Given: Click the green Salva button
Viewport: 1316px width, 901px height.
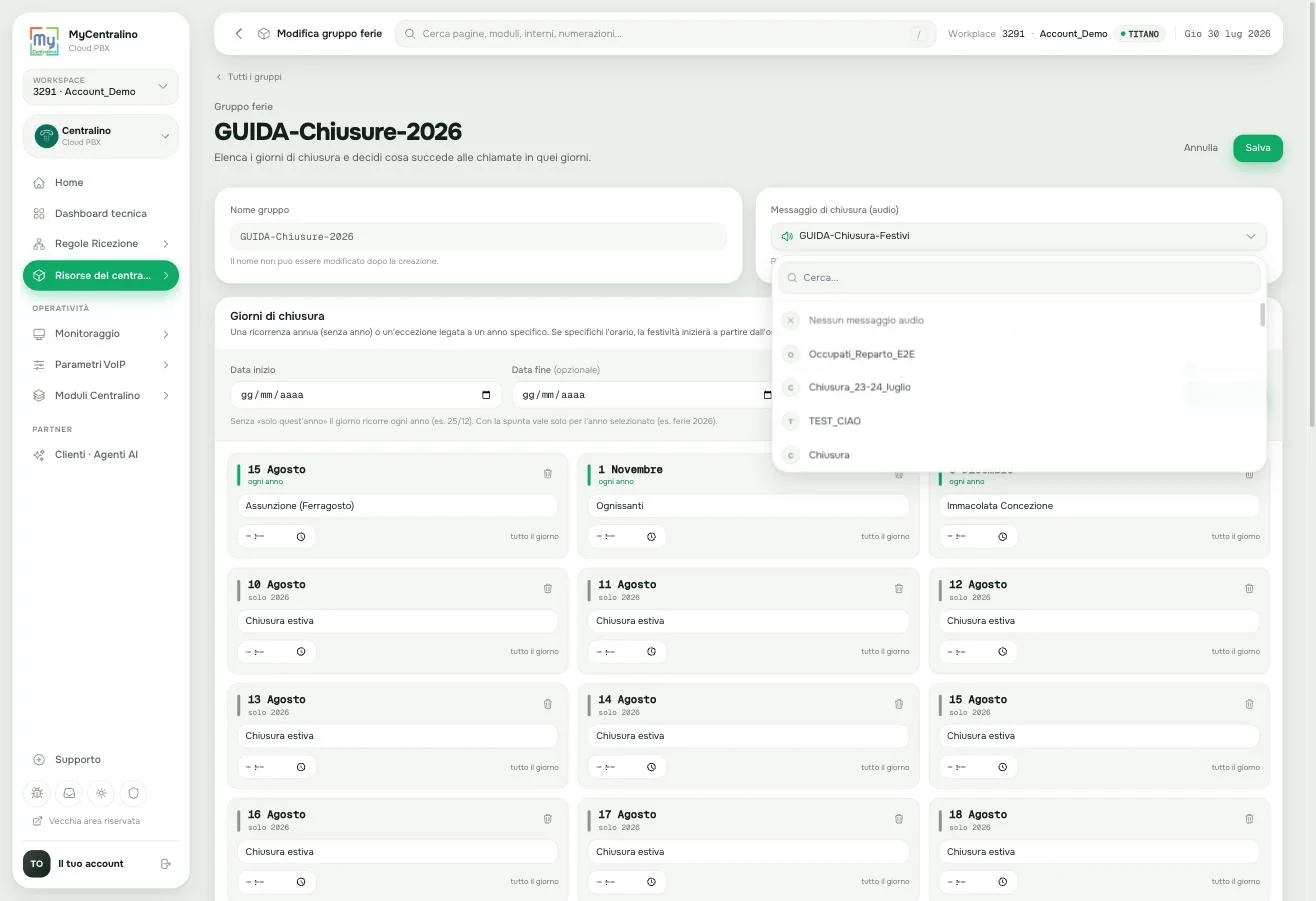Looking at the screenshot, I should [1257, 148].
